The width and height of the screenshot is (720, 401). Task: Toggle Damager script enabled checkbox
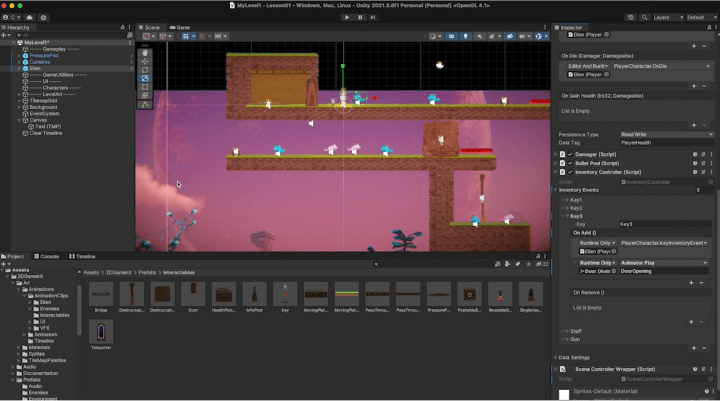(570, 154)
